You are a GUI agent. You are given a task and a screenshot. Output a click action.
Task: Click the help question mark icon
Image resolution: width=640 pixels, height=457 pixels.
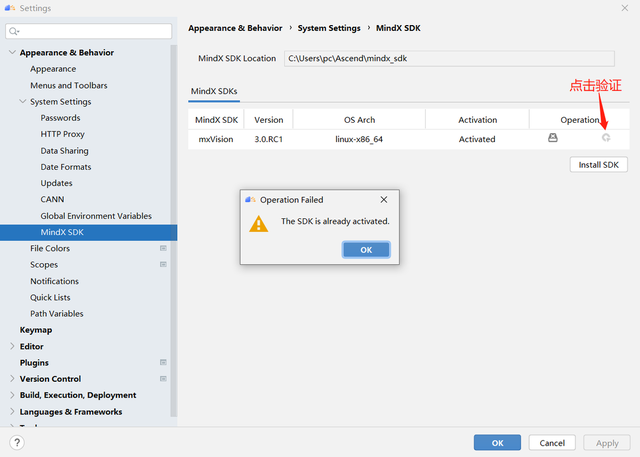[17, 442]
